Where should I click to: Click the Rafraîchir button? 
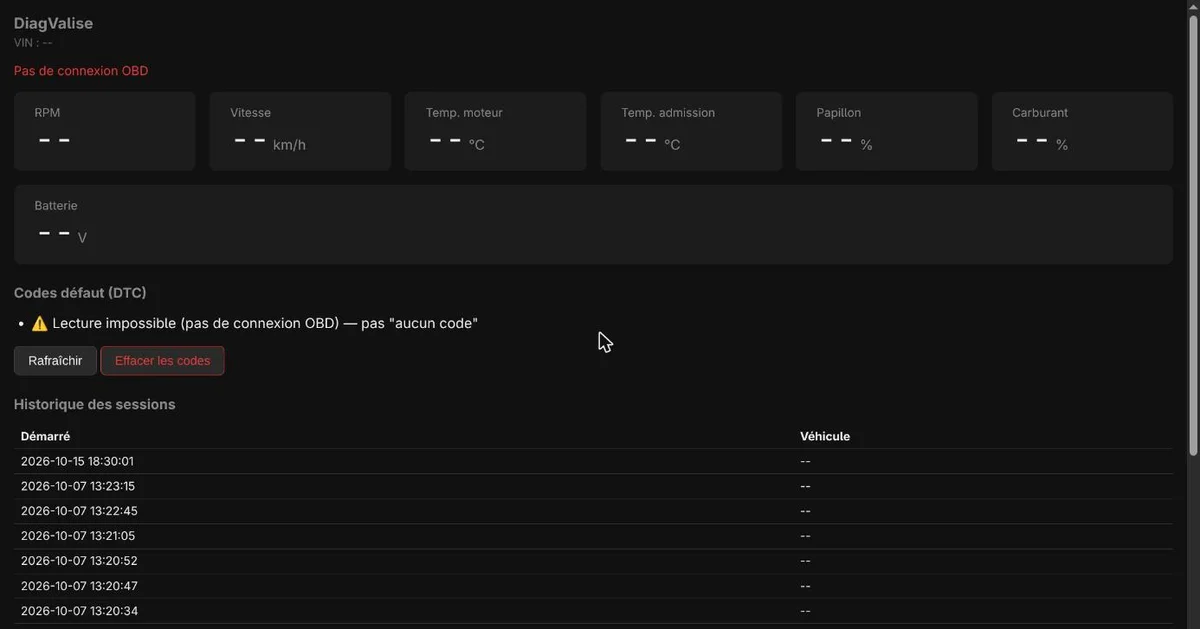(55, 361)
